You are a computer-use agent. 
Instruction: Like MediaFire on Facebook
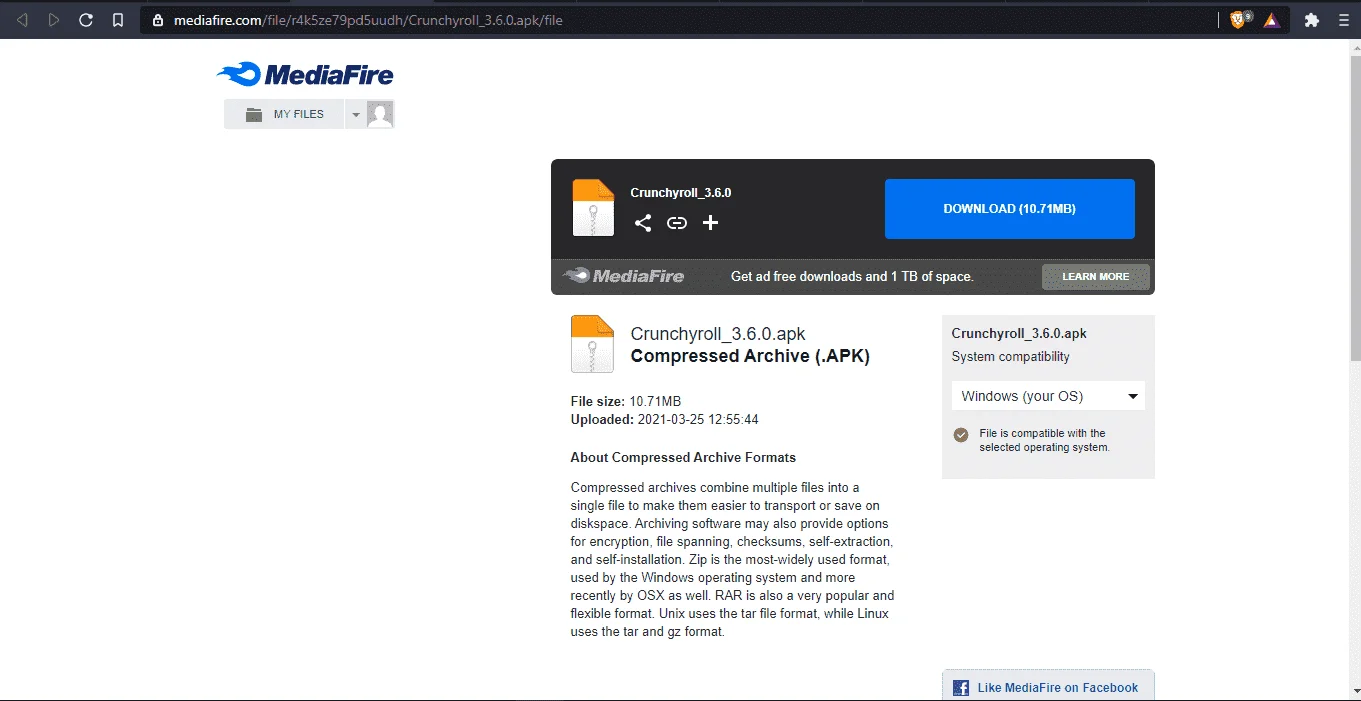point(1048,687)
